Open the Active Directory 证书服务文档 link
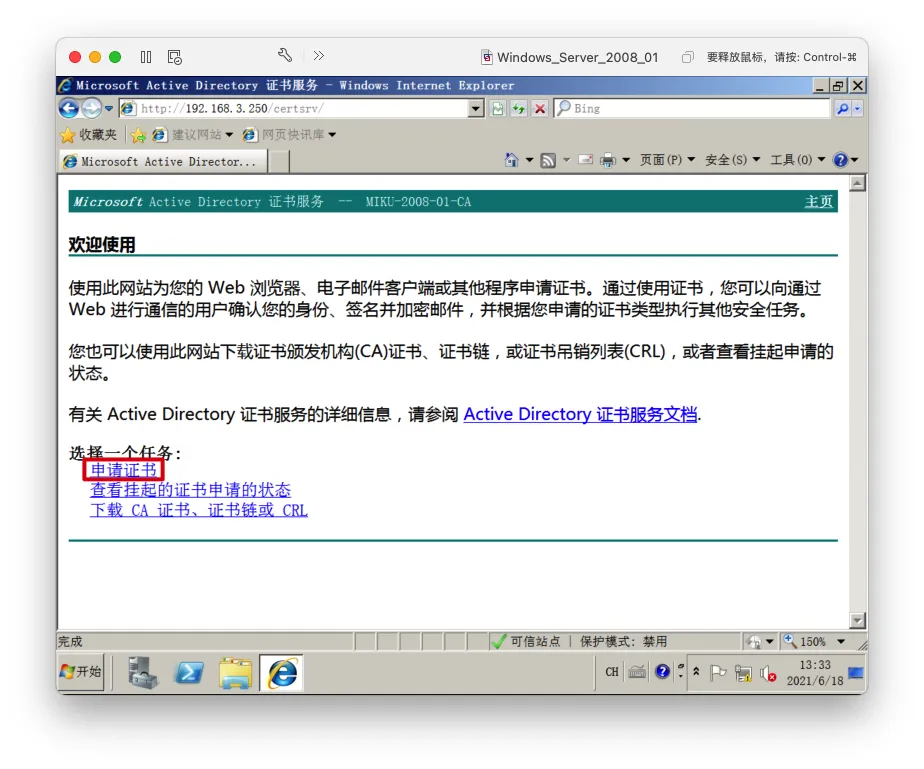 [580, 414]
